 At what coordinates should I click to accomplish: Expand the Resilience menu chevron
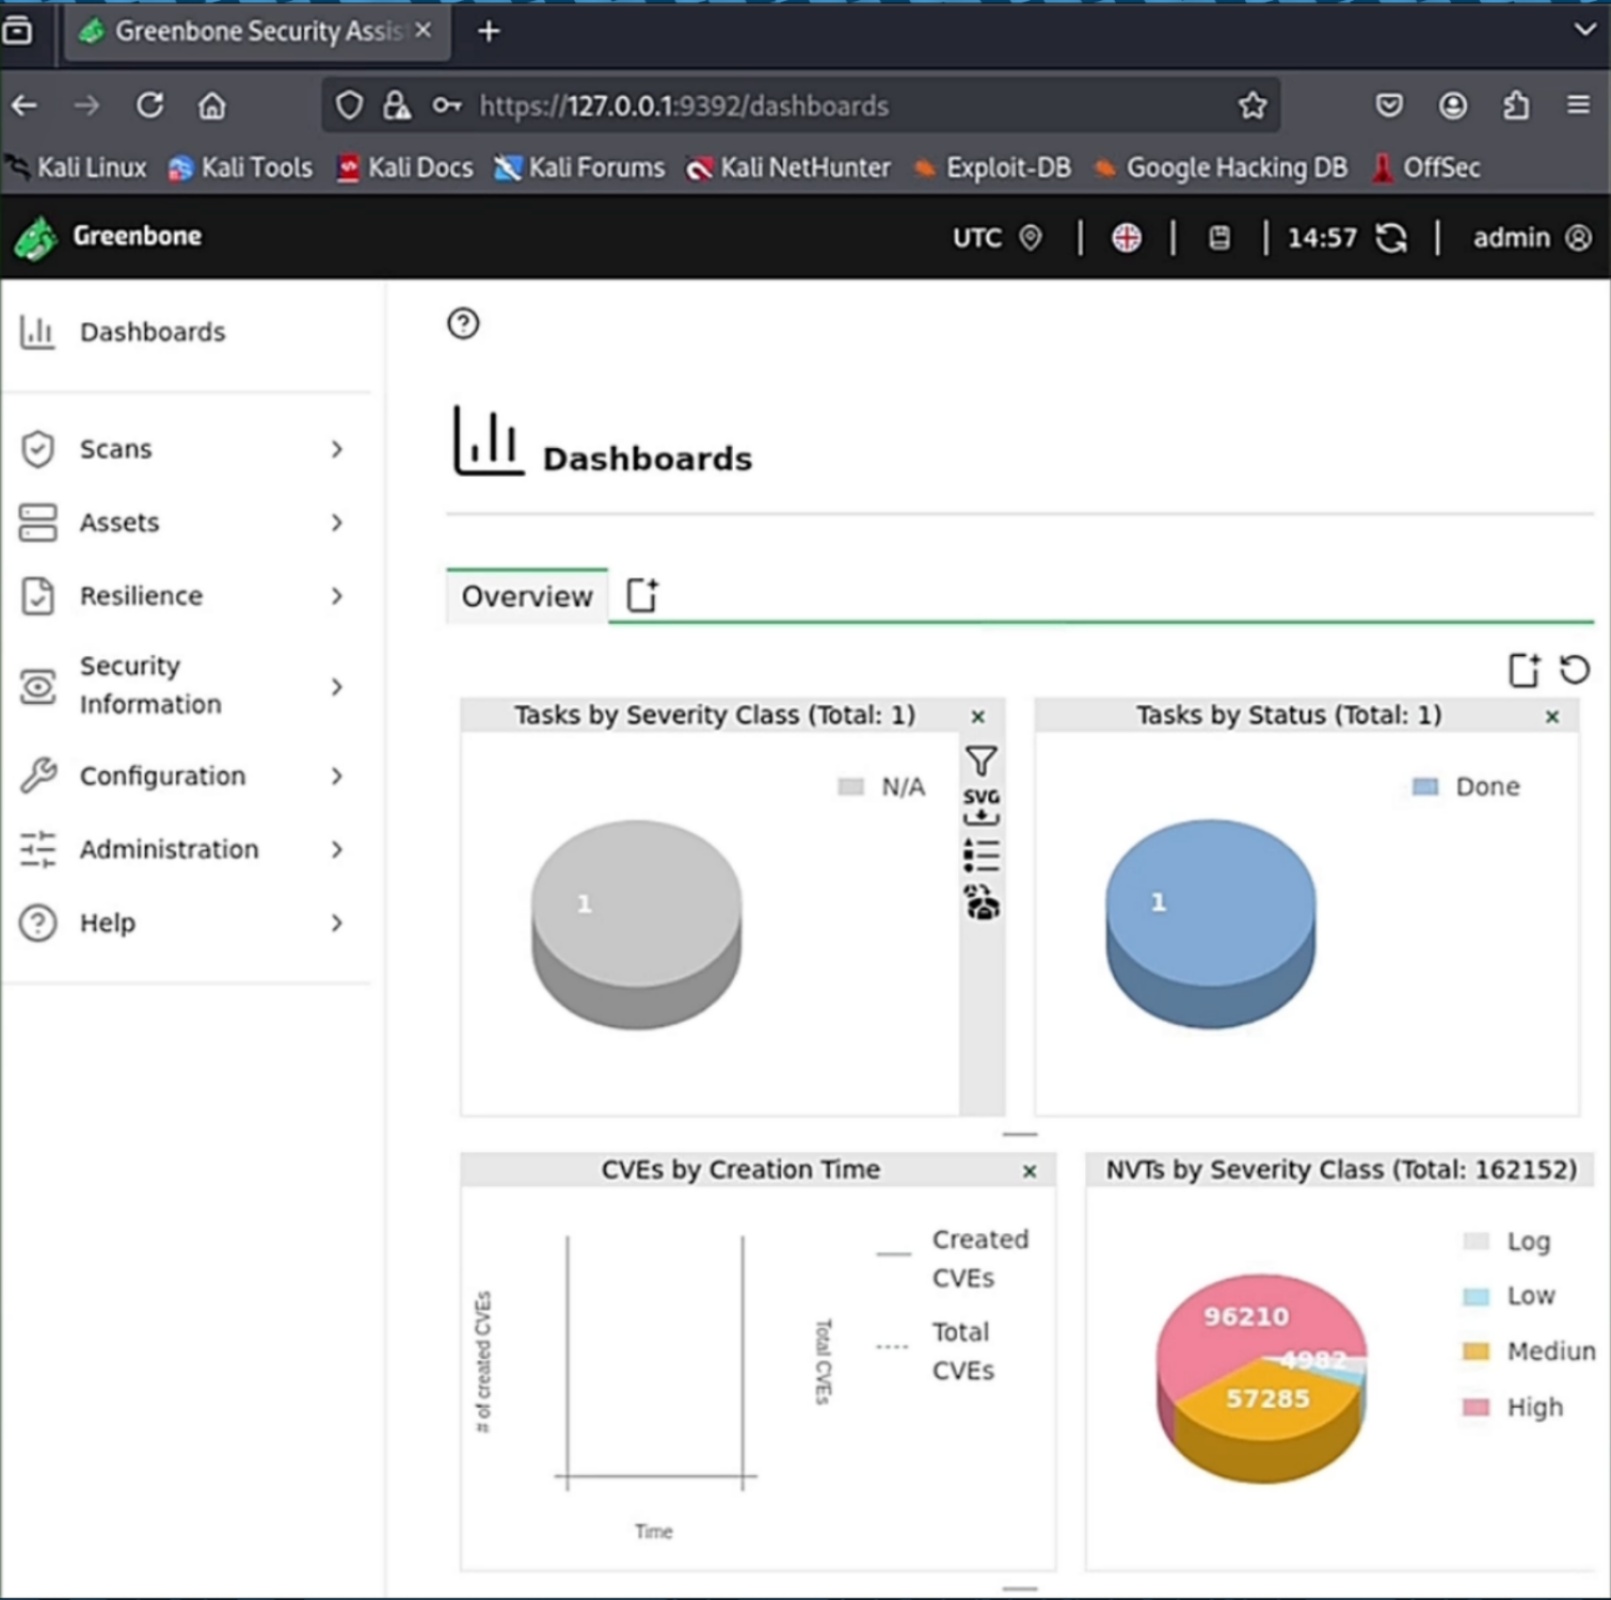point(337,596)
